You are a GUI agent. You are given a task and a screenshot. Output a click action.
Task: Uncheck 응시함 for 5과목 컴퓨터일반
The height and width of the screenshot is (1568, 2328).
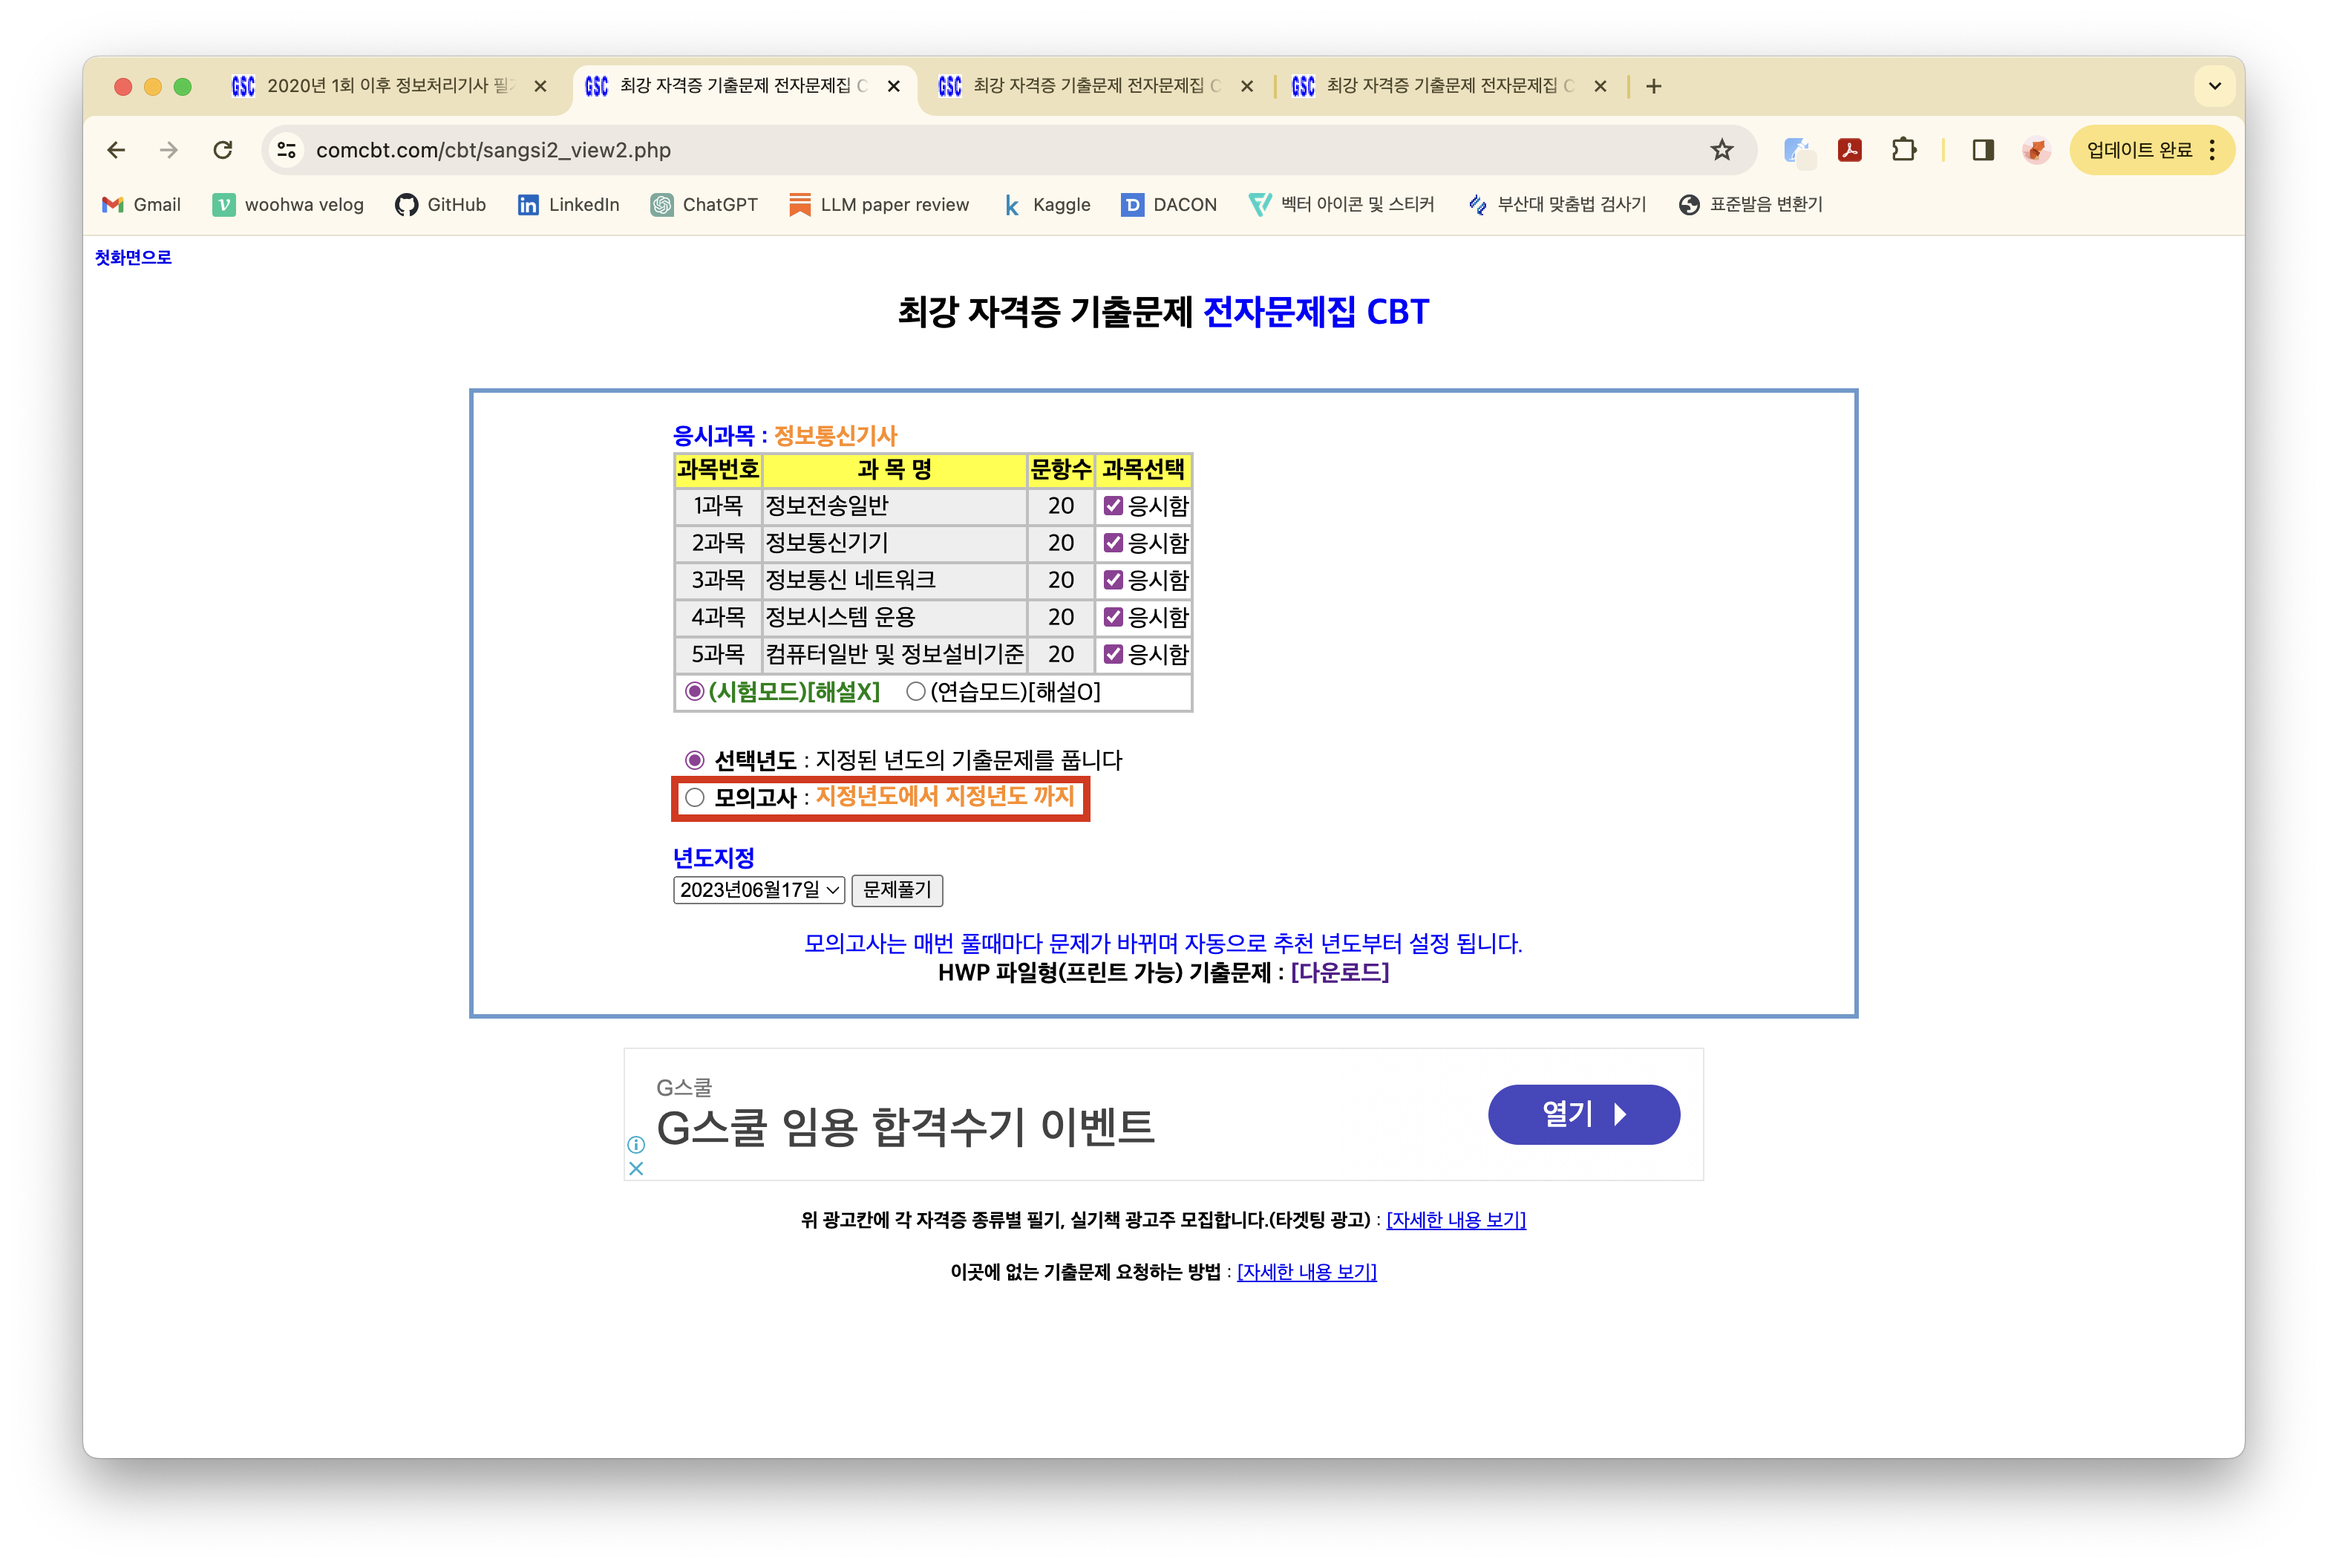coord(1113,655)
